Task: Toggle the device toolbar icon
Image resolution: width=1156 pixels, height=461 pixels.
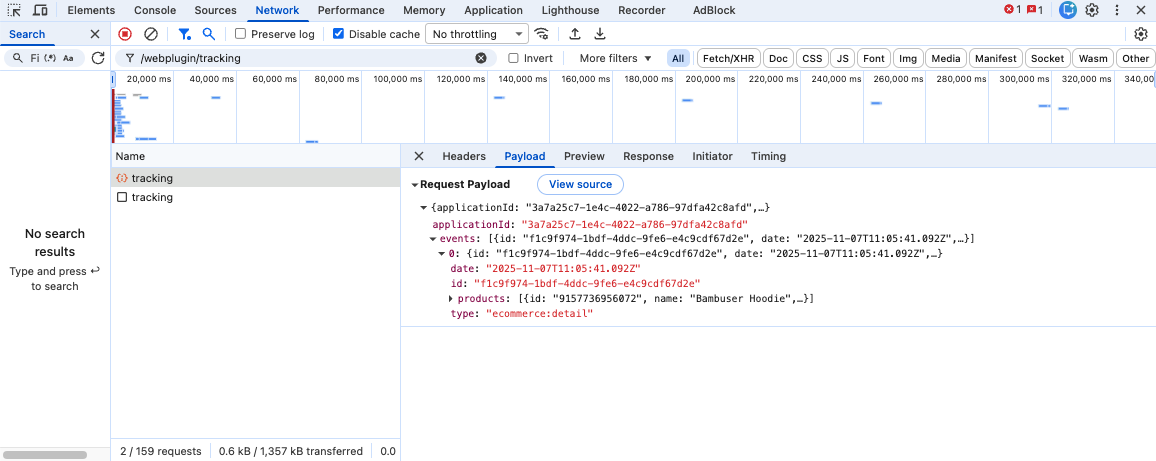Action: click(x=40, y=10)
